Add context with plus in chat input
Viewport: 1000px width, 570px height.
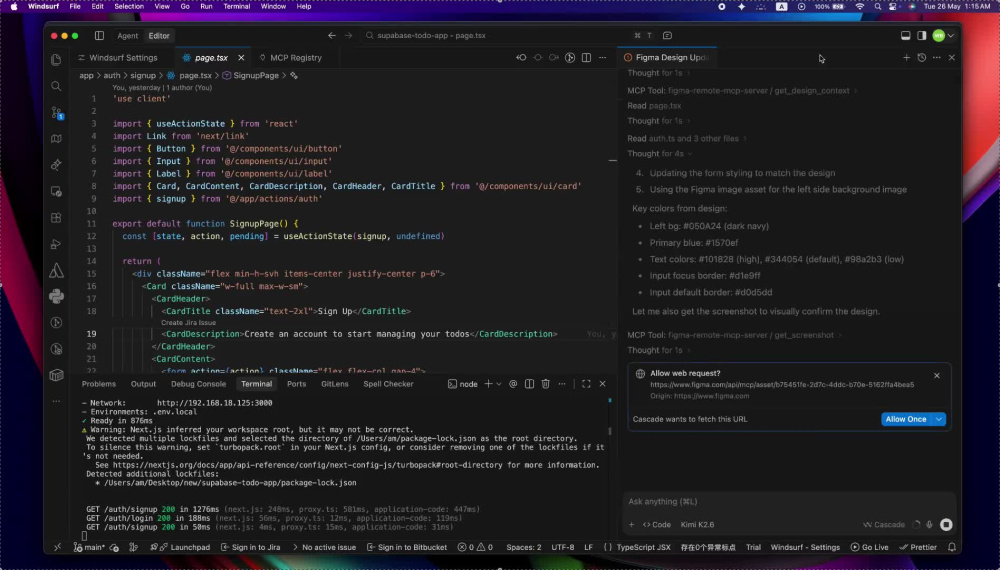click(x=631, y=525)
